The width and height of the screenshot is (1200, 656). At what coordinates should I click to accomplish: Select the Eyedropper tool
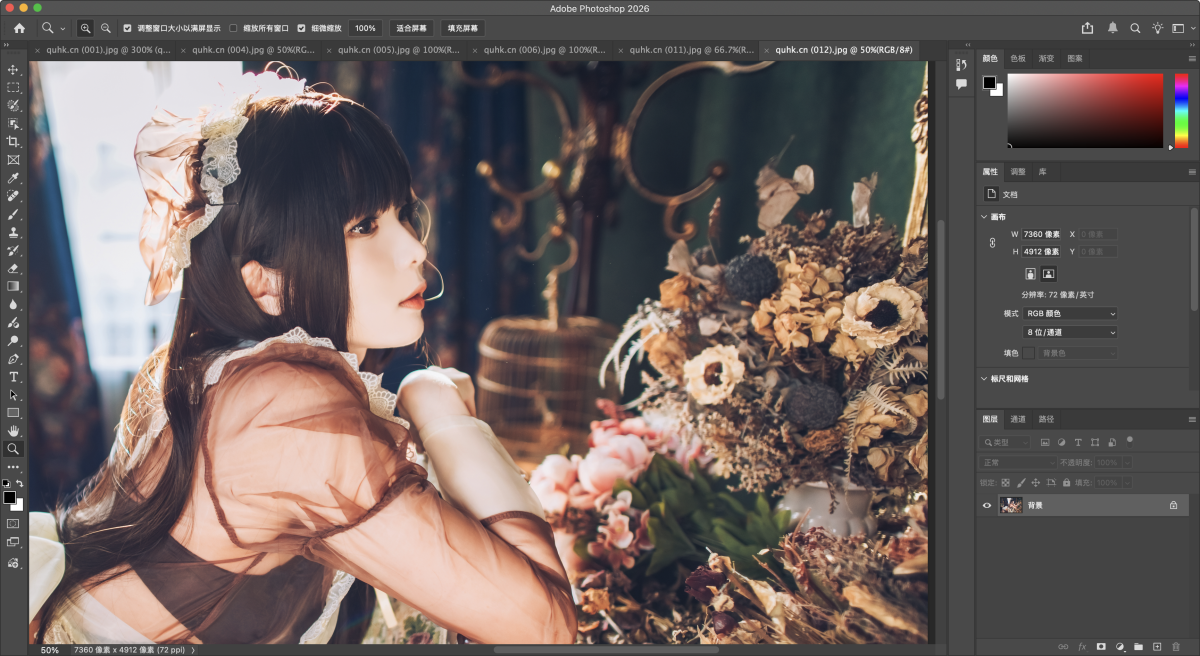click(x=14, y=178)
